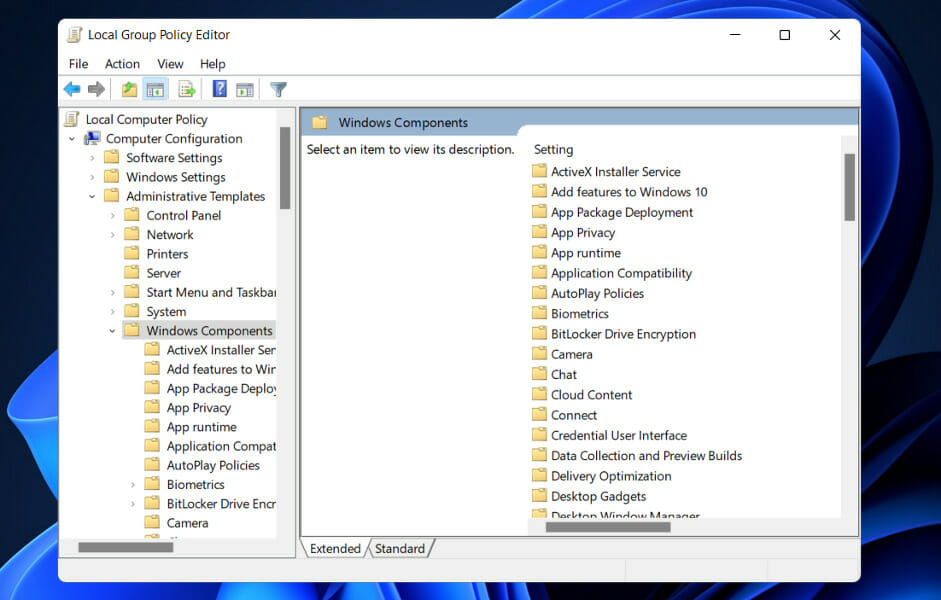The width and height of the screenshot is (941, 600).
Task: Select App runtime in the left tree
Action: pyautogui.click(x=202, y=427)
